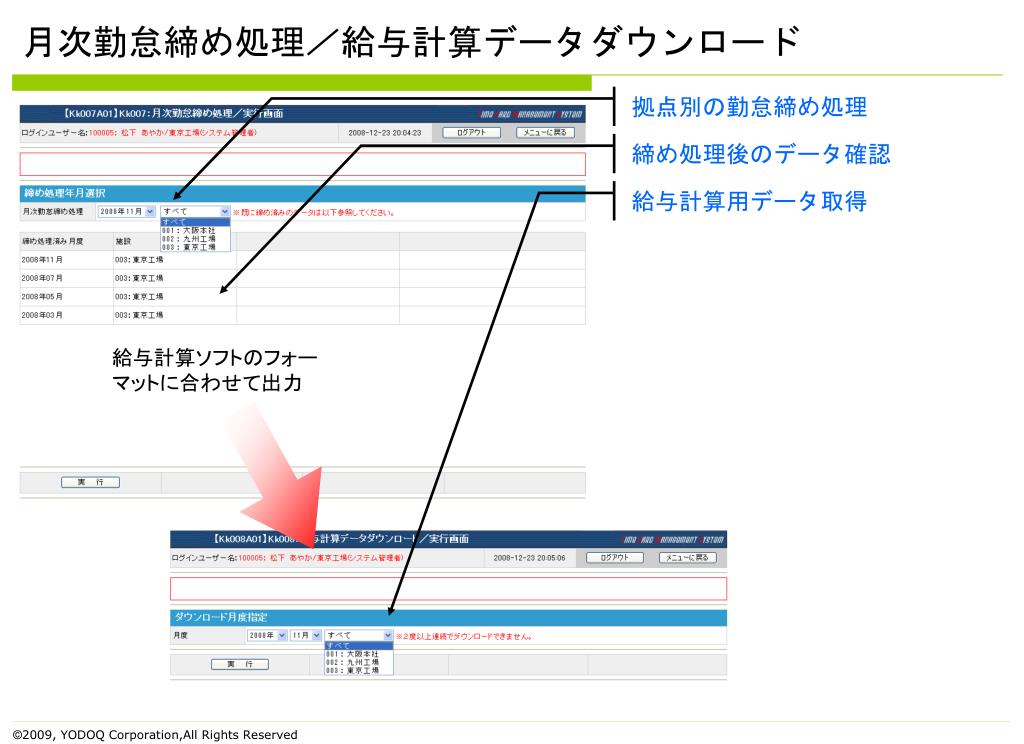This screenshot has width=1024, height=744.
Task: Choose 003：東京工場 in download screen facility list
Action: click(x=359, y=671)
